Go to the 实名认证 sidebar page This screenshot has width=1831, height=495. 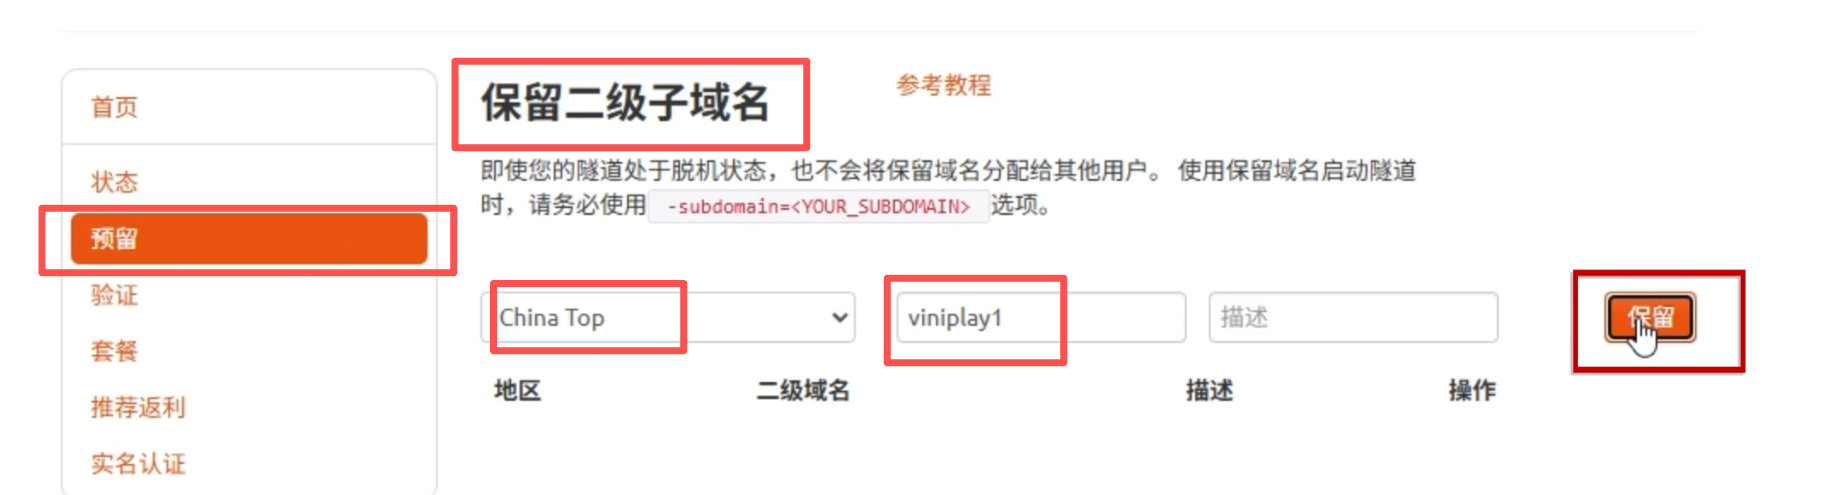pyautogui.click(x=138, y=463)
